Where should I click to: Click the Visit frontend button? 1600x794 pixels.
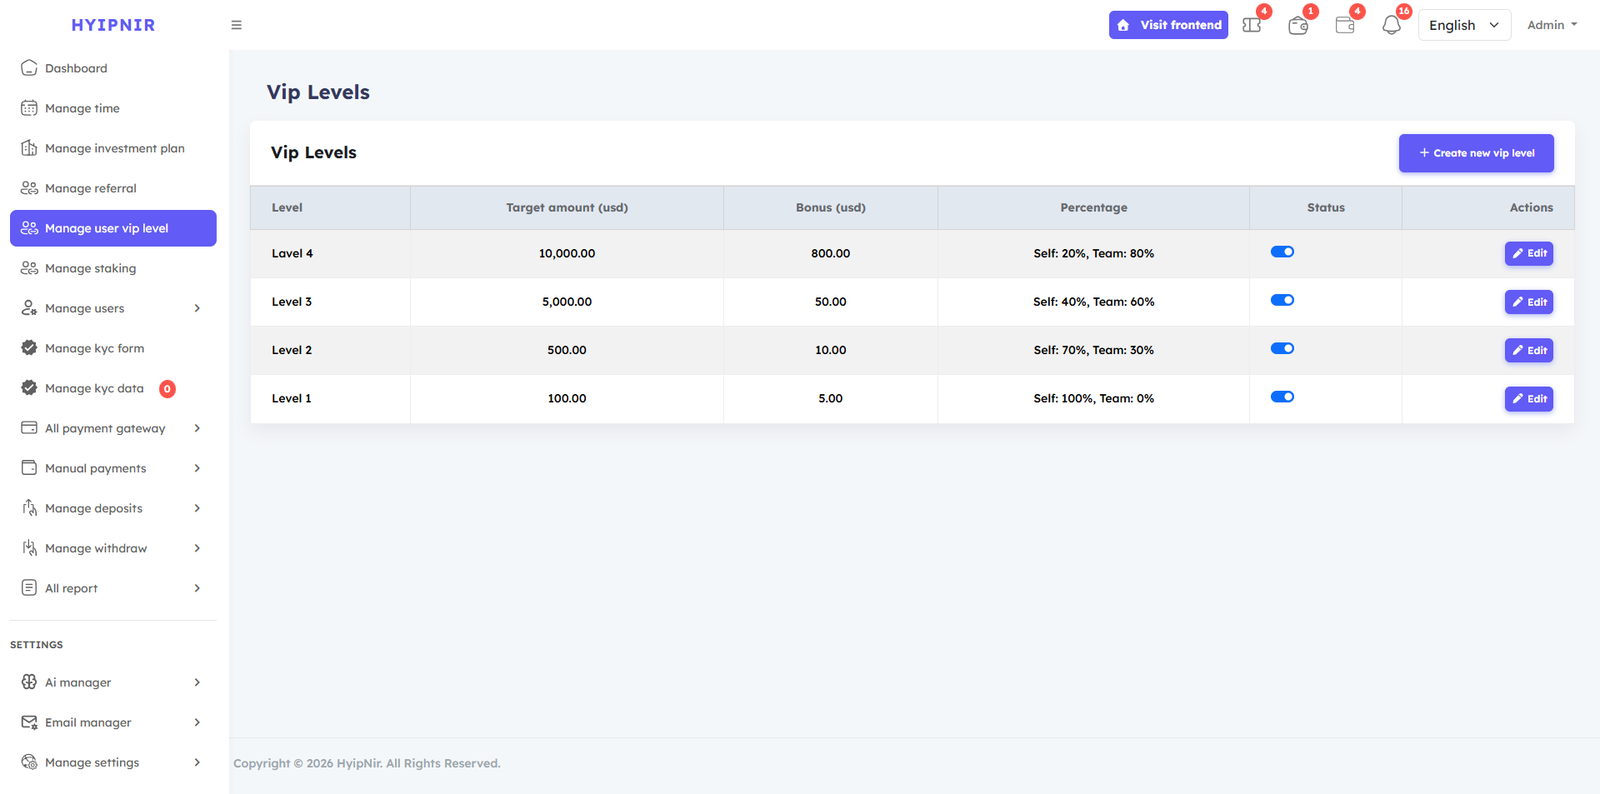click(x=1168, y=25)
